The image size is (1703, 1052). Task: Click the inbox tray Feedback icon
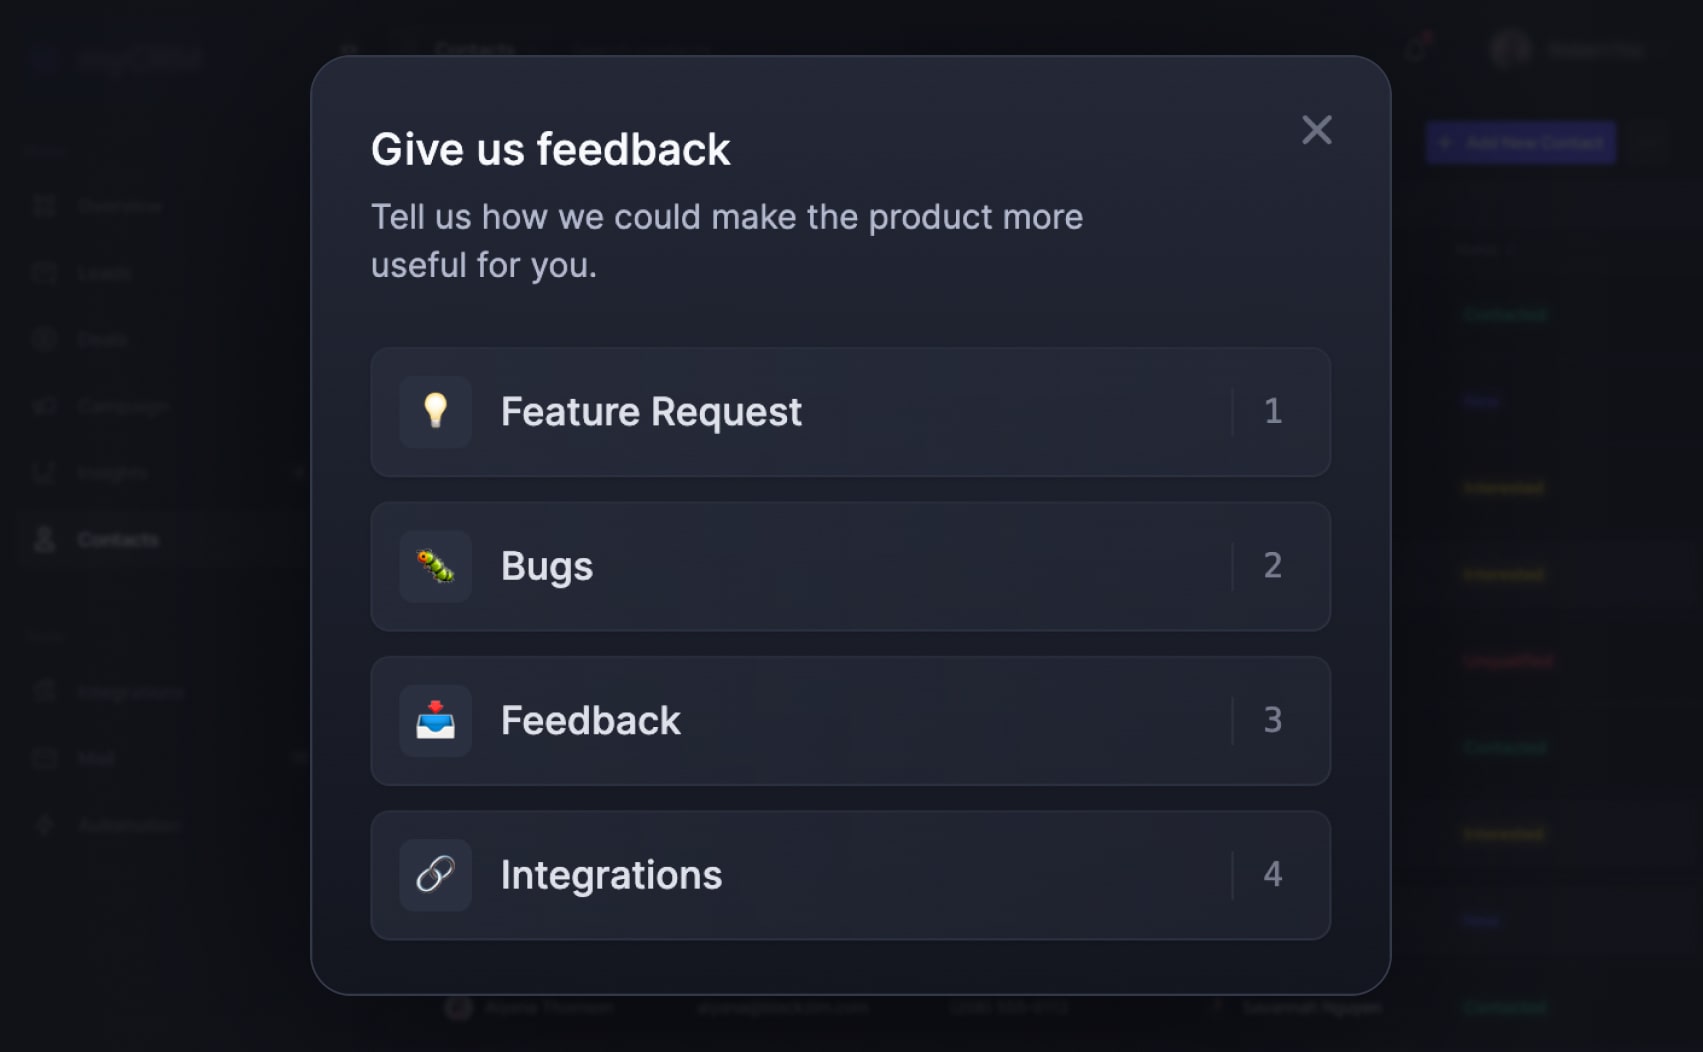pyautogui.click(x=435, y=720)
